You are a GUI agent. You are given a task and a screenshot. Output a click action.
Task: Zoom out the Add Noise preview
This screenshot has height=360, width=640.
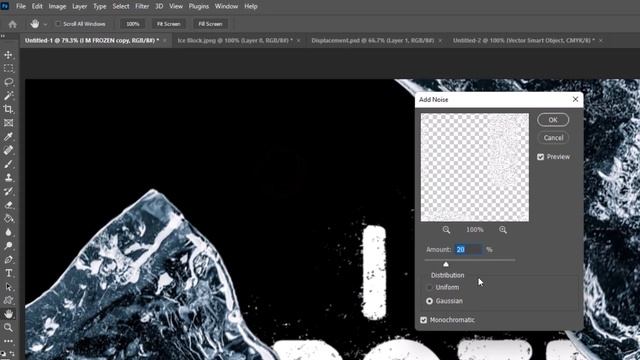(446, 230)
